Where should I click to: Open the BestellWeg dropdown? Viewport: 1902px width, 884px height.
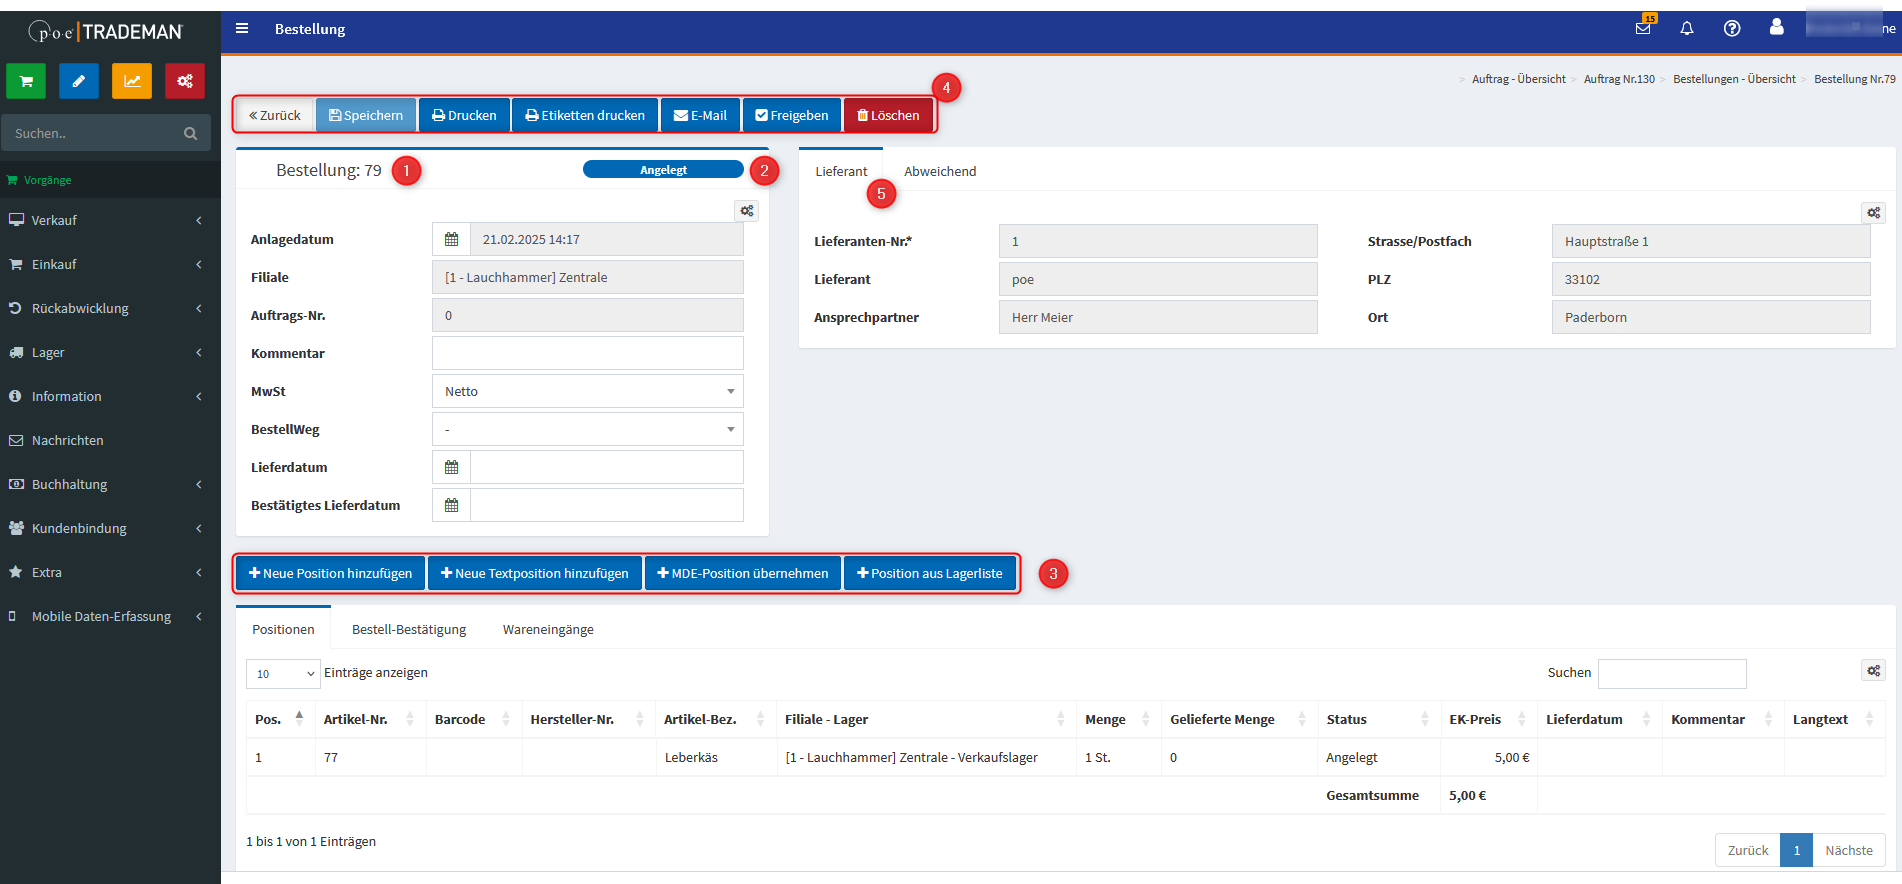click(x=588, y=429)
